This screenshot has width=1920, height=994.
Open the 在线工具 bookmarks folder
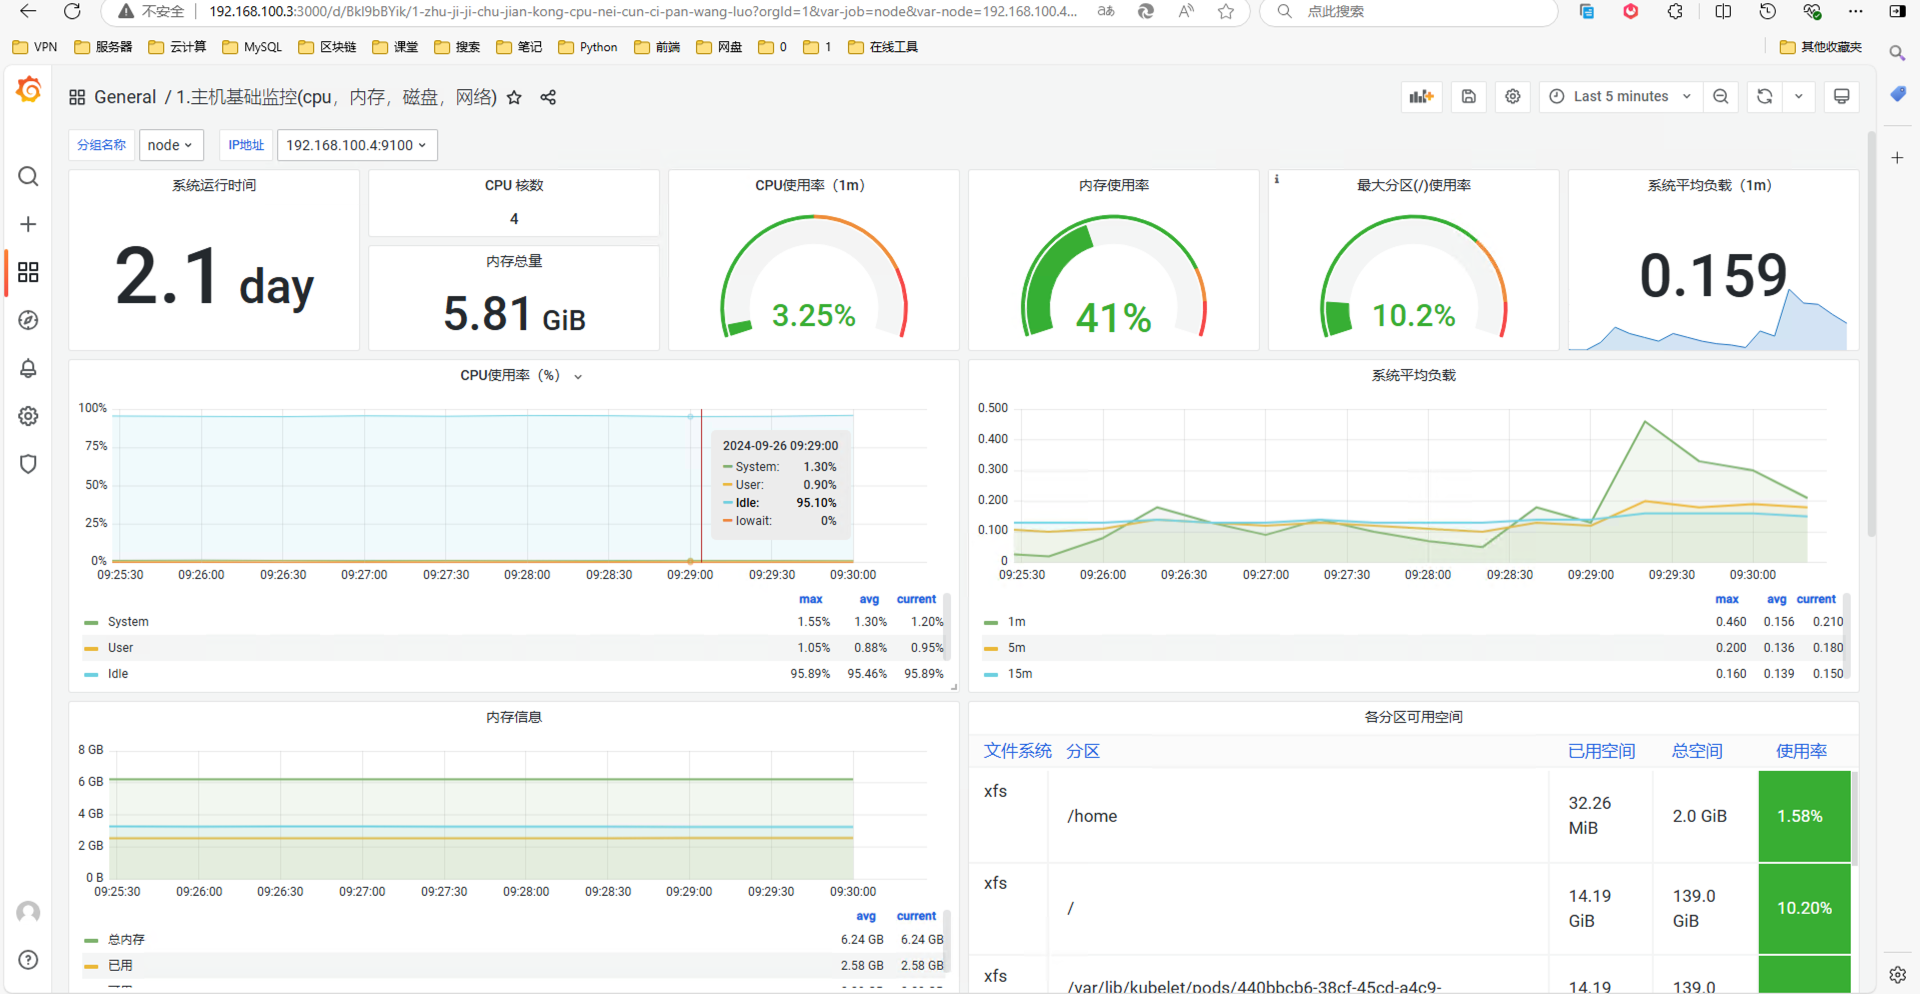883,47
